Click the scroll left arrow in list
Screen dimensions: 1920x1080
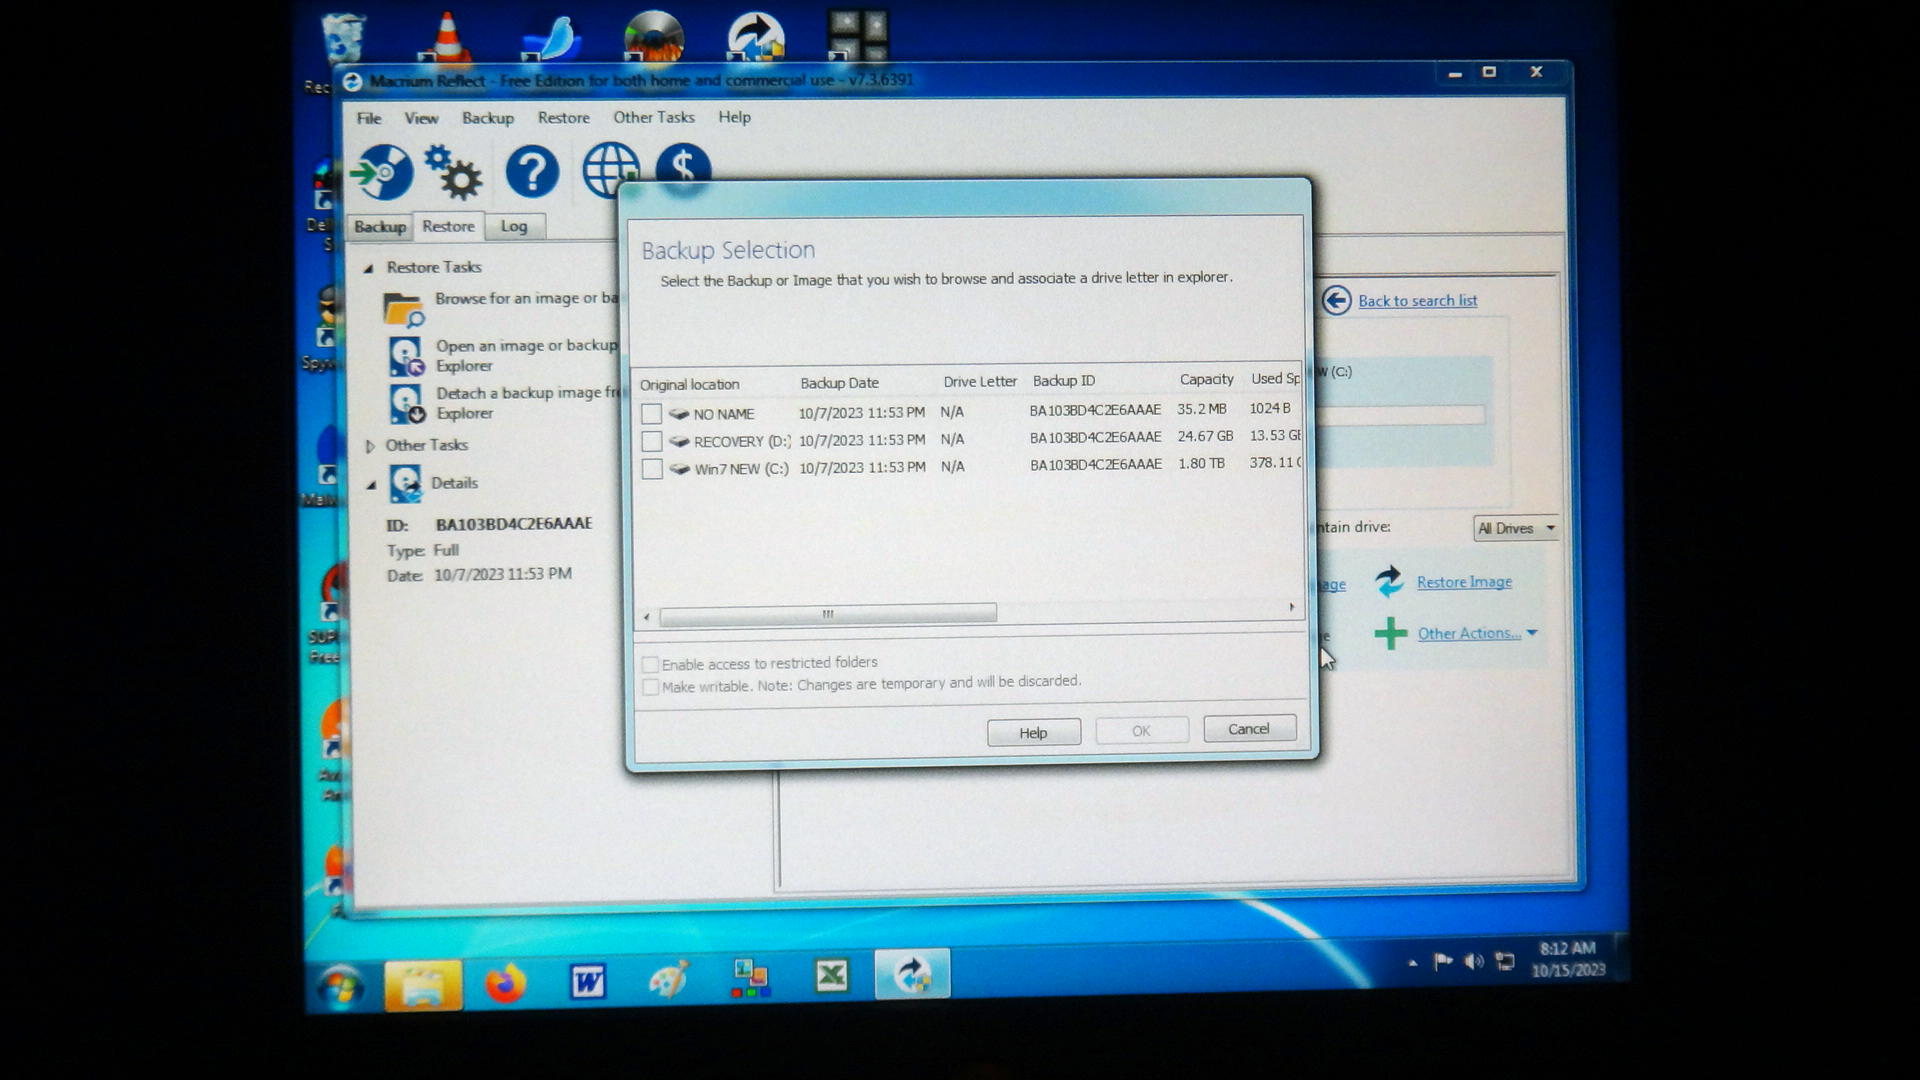(646, 616)
